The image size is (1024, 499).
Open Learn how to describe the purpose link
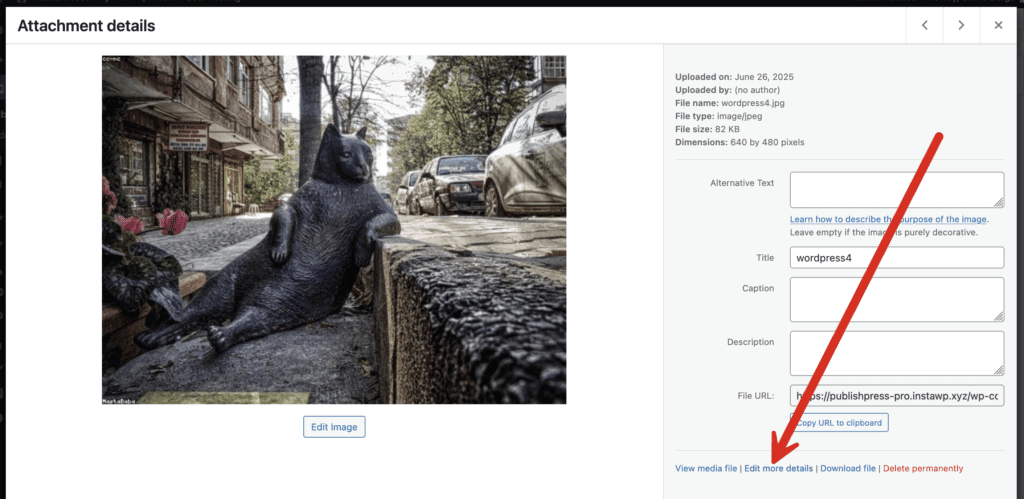(x=888, y=219)
